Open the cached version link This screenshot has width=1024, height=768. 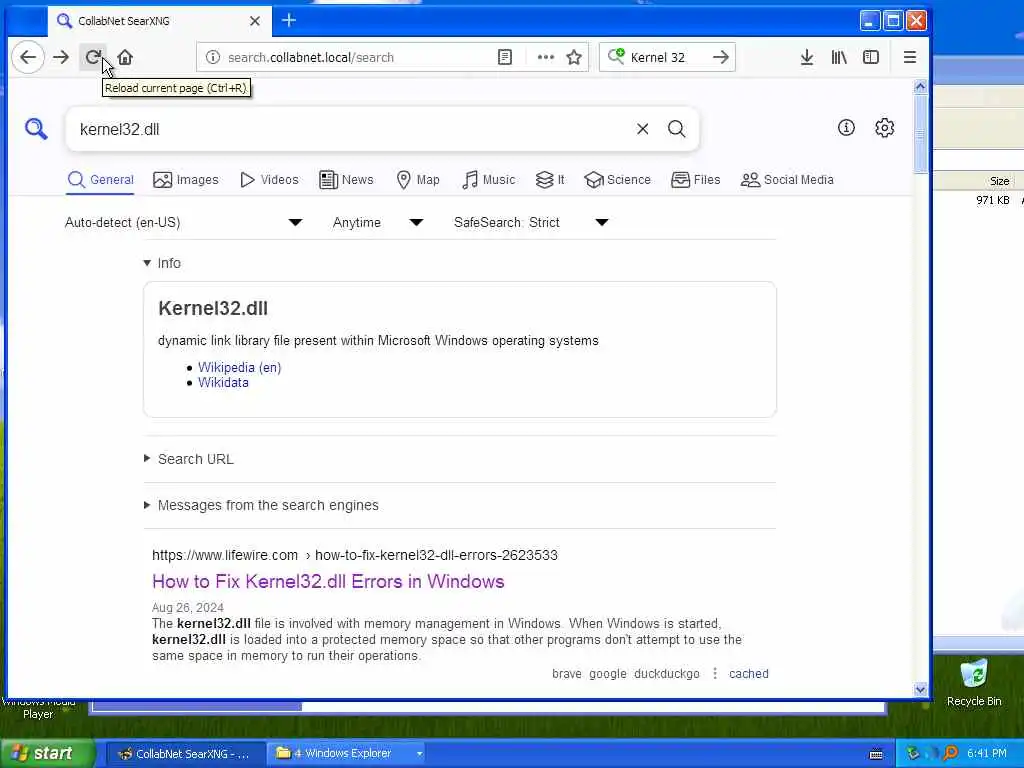[x=748, y=673]
